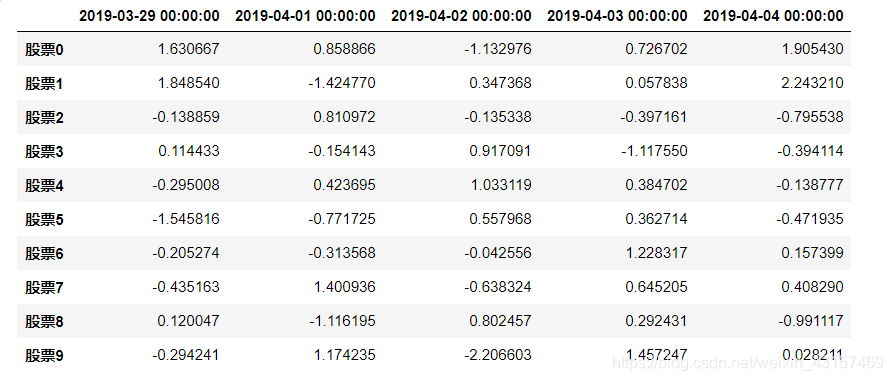Select cell value 1.033119

click(x=501, y=185)
